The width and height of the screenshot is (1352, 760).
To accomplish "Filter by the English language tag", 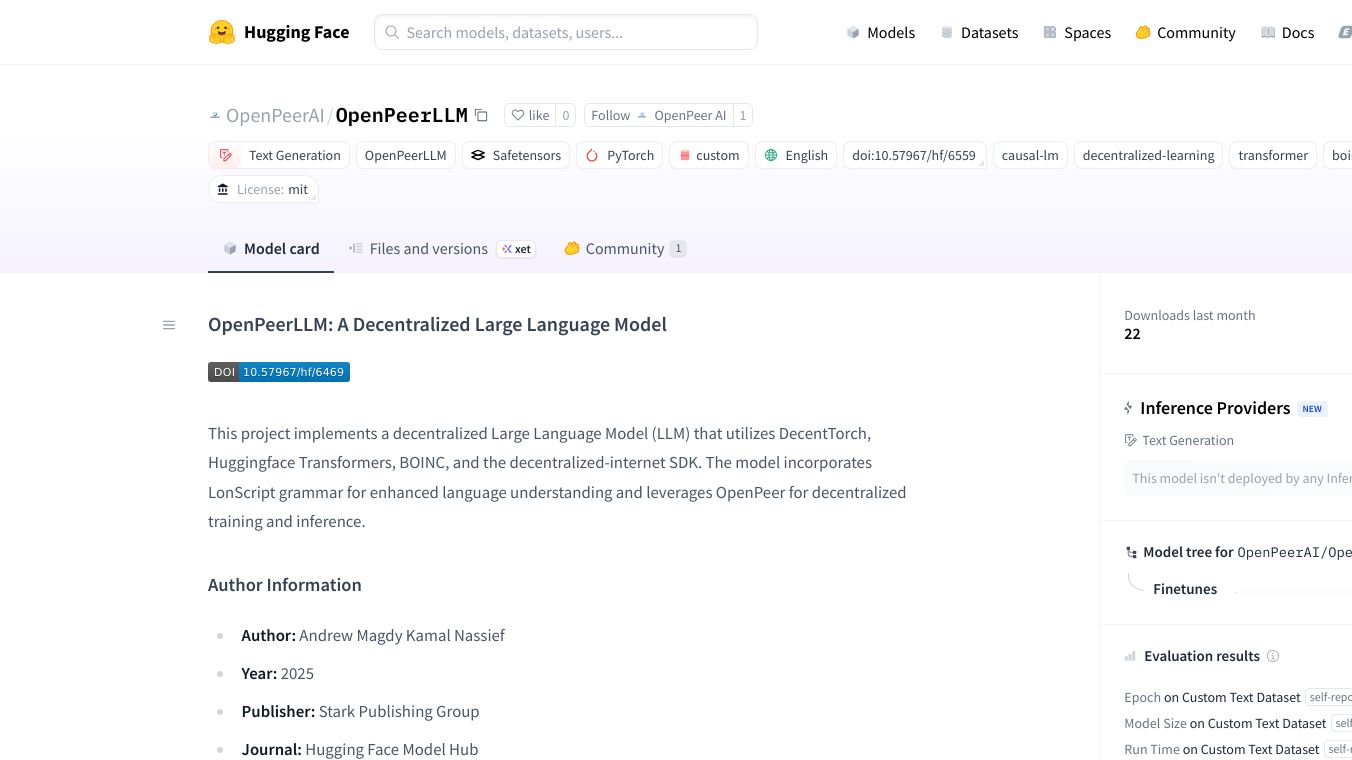I will (796, 155).
